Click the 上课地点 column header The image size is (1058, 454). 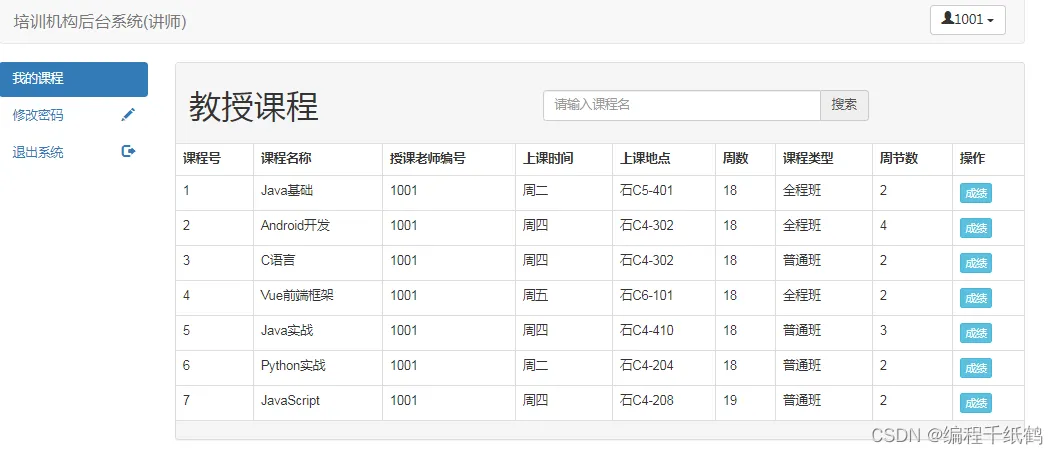click(x=645, y=159)
